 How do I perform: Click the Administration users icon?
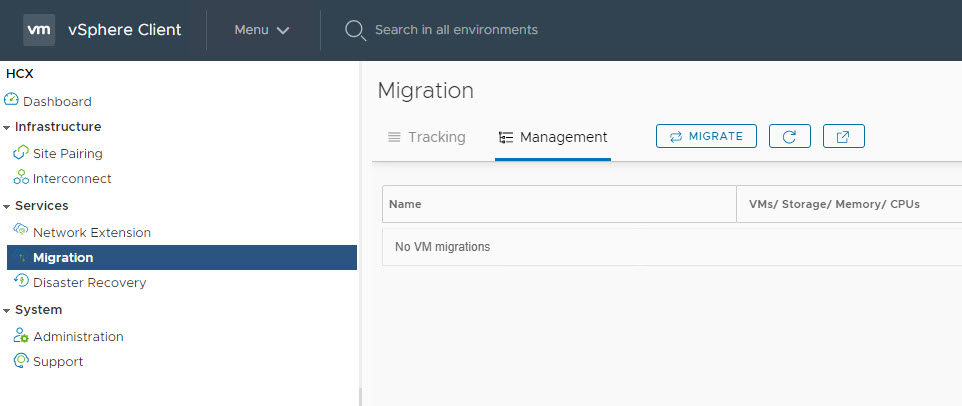[21, 336]
